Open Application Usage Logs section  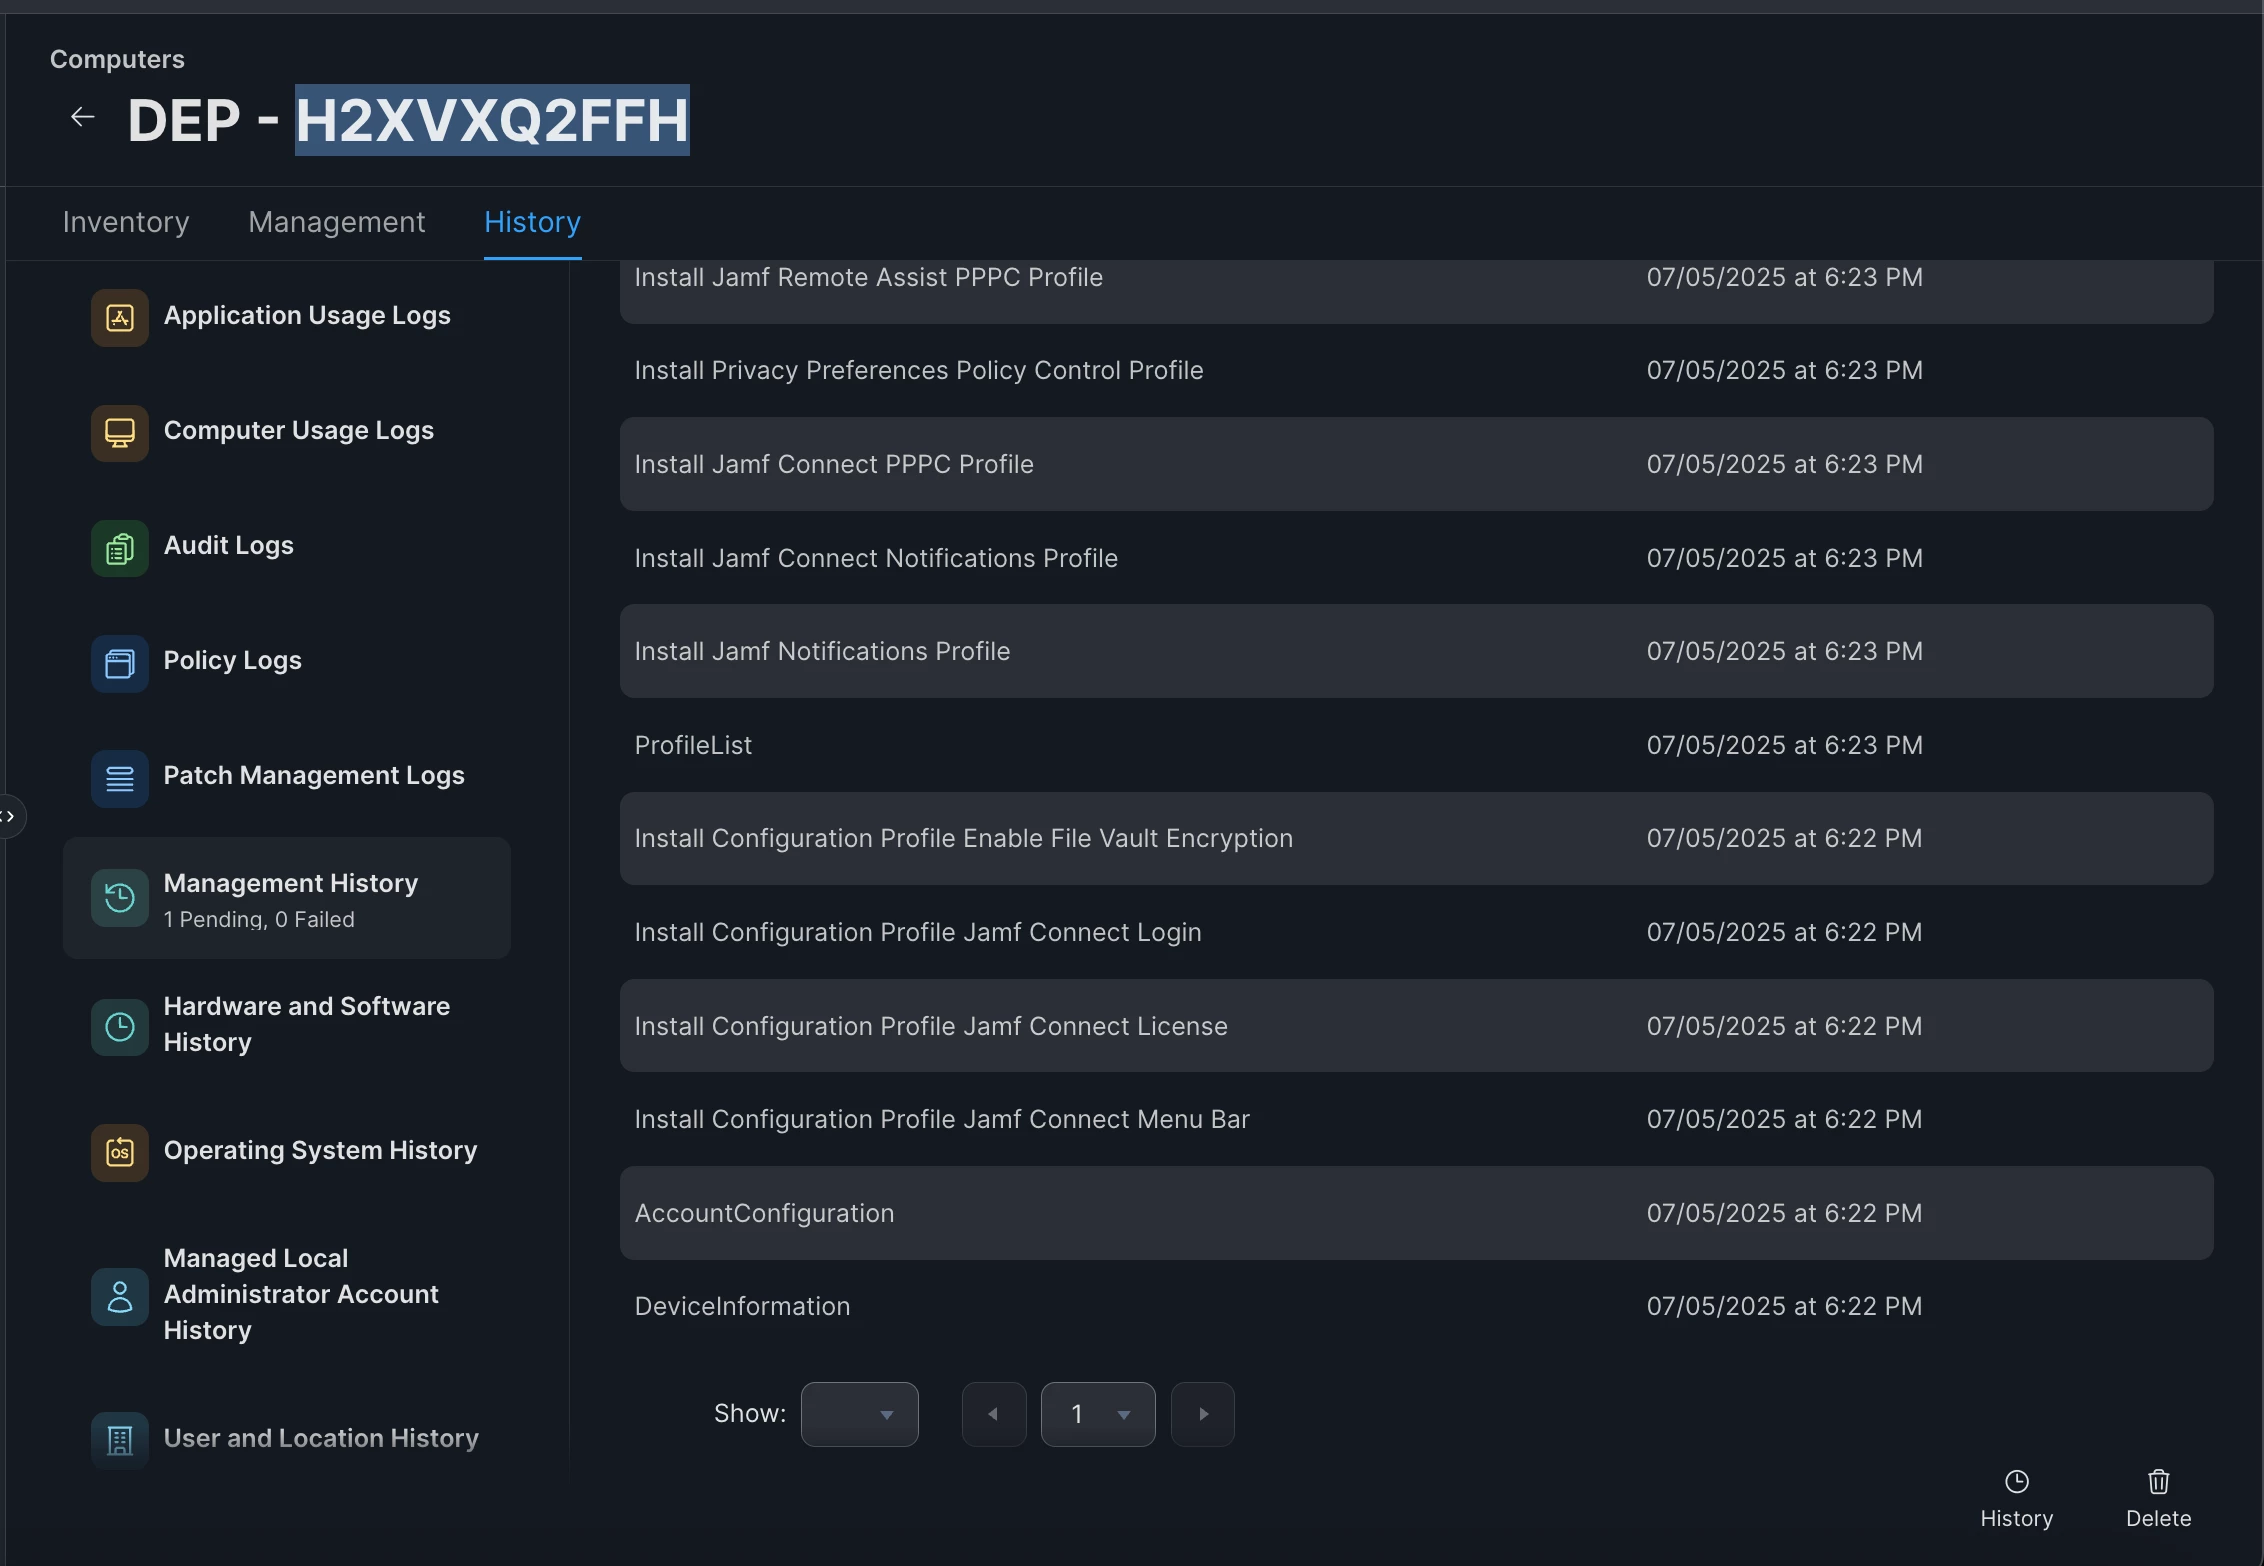coord(287,316)
